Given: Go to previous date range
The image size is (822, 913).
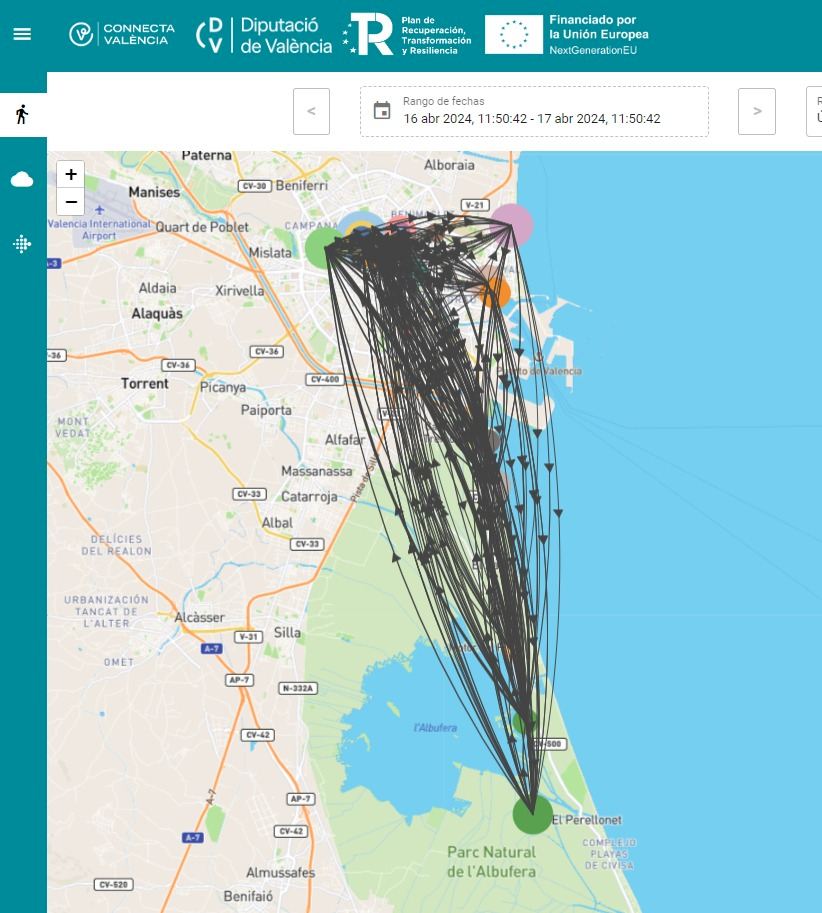Looking at the screenshot, I should click(311, 111).
